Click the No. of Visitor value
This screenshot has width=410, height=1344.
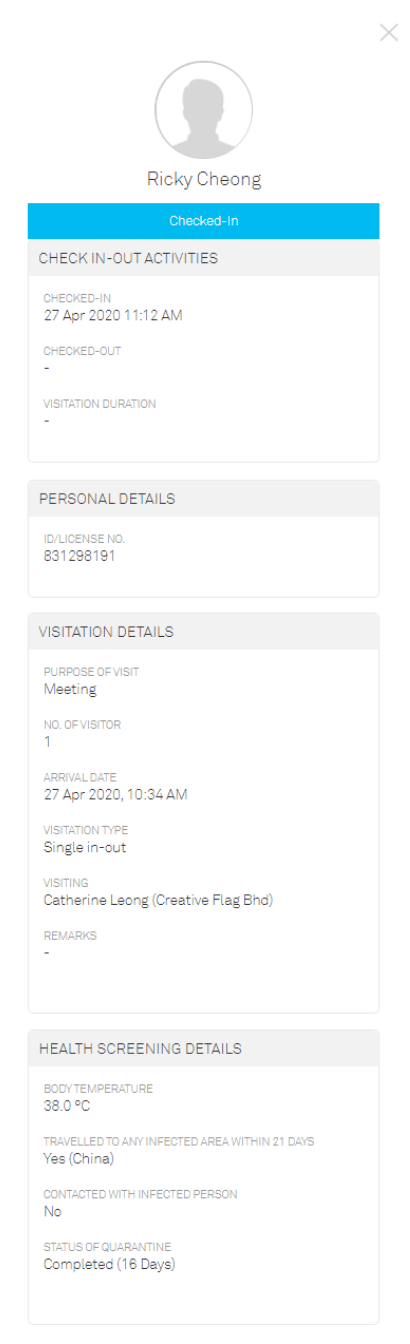(47, 742)
